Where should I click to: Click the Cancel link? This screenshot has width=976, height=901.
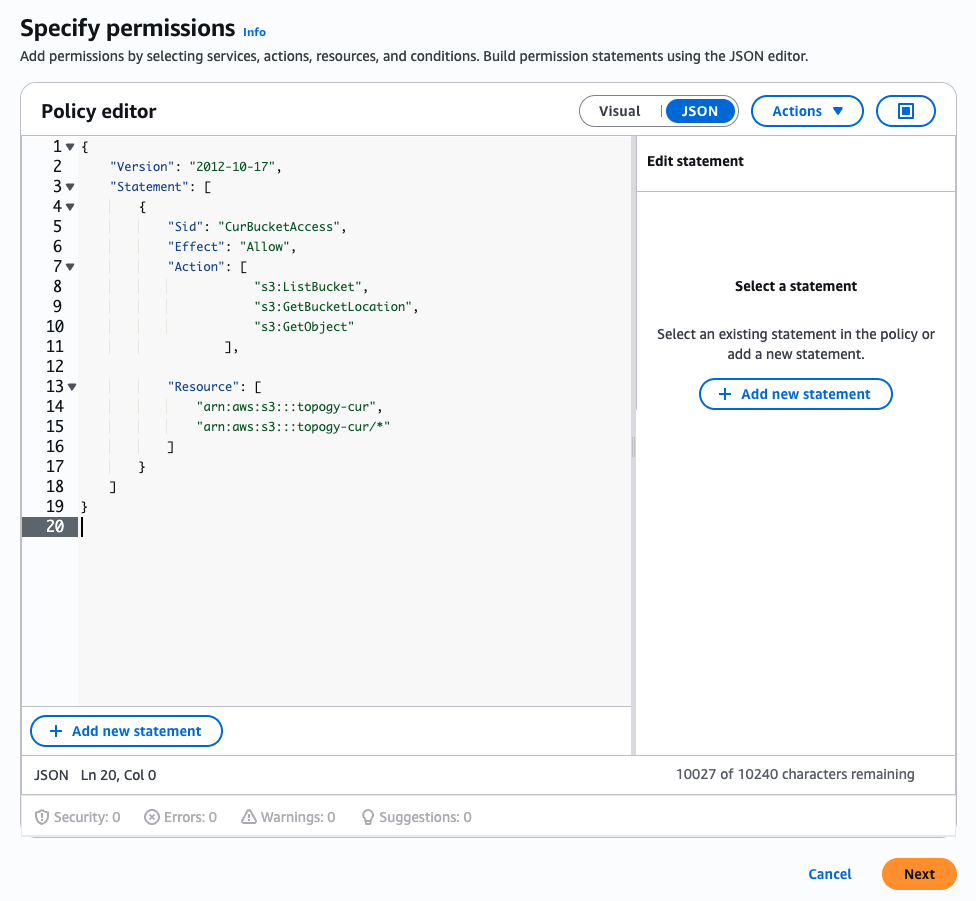click(x=830, y=874)
